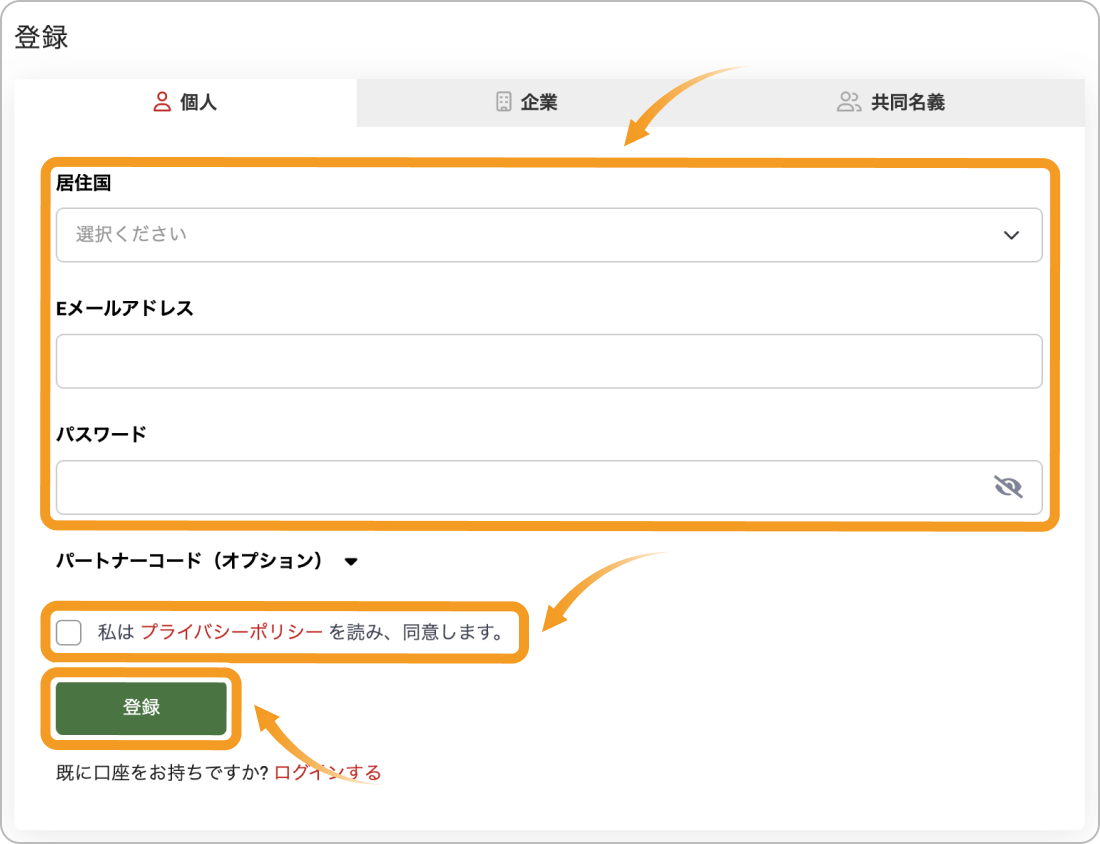Image resolution: width=1100 pixels, height=844 pixels.
Task: Click the 既に口座をお持ちですか? text
Action: (163, 772)
